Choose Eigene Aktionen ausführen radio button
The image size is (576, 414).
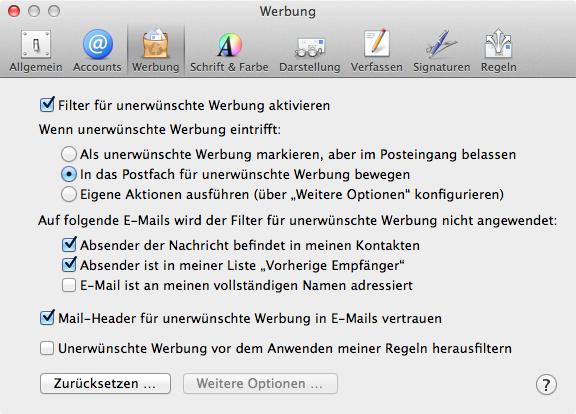(69, 194)
